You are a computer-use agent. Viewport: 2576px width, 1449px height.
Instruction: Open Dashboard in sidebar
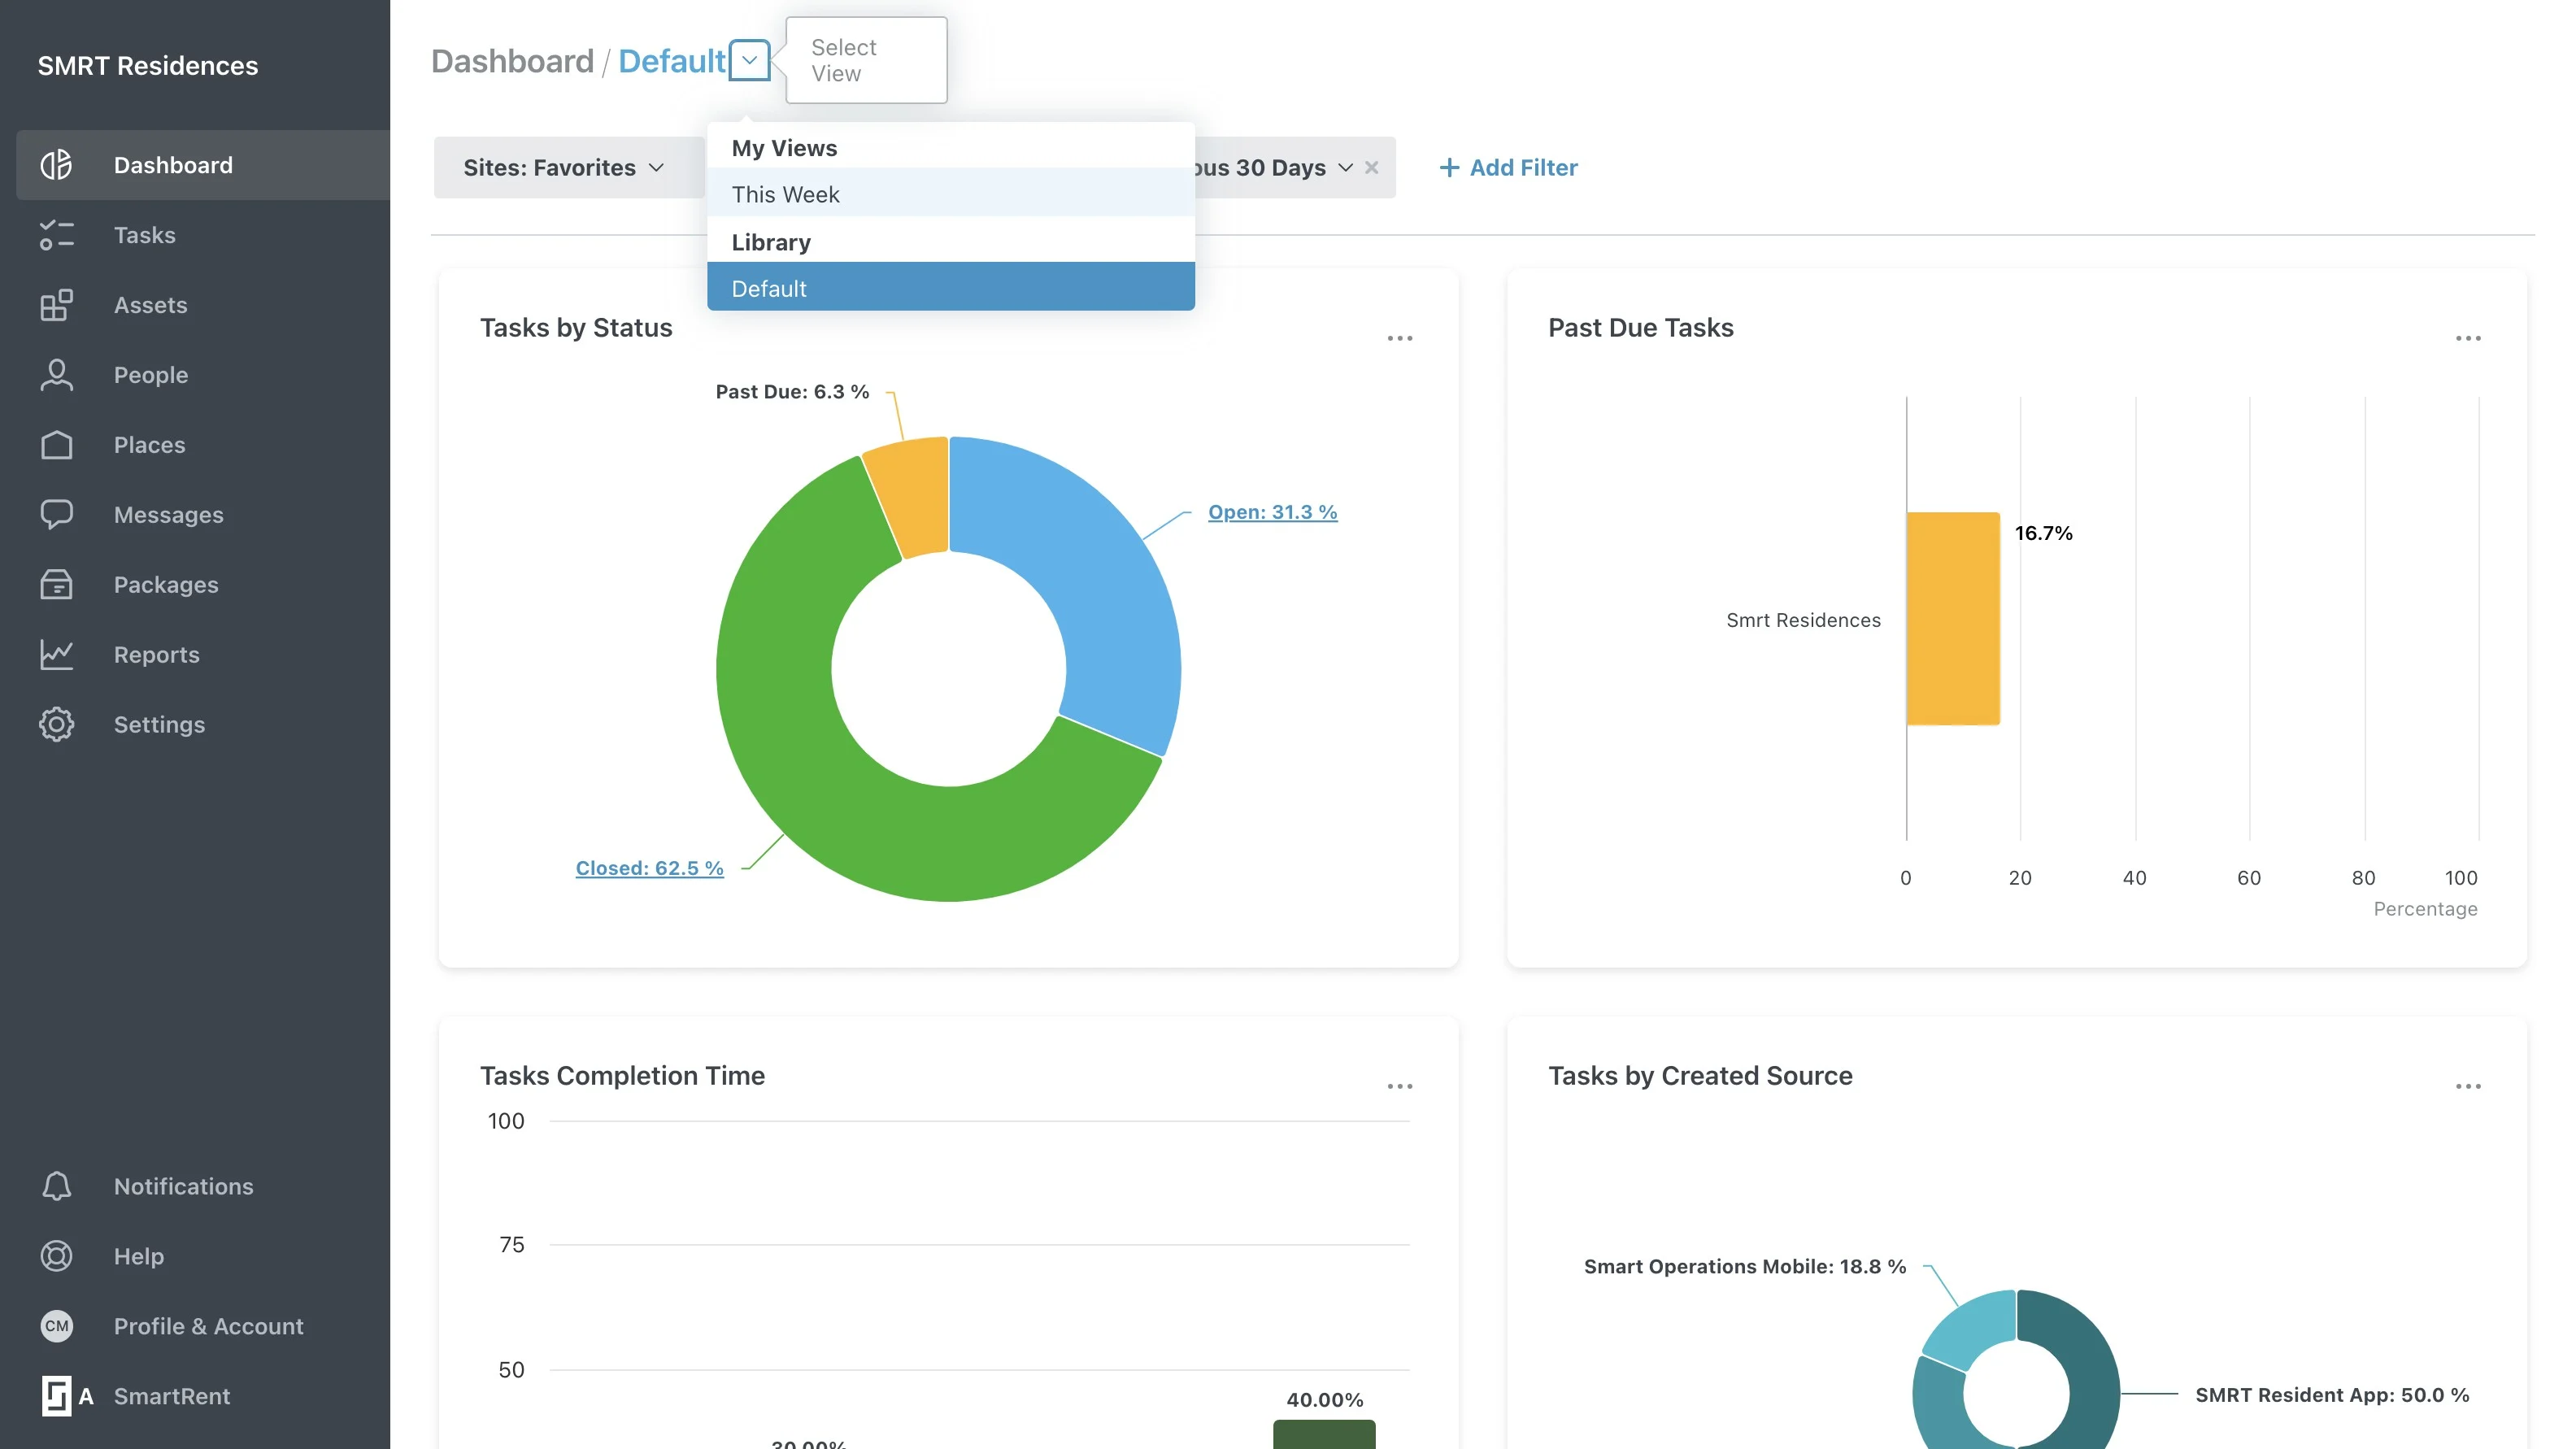(x=203, y=164)
